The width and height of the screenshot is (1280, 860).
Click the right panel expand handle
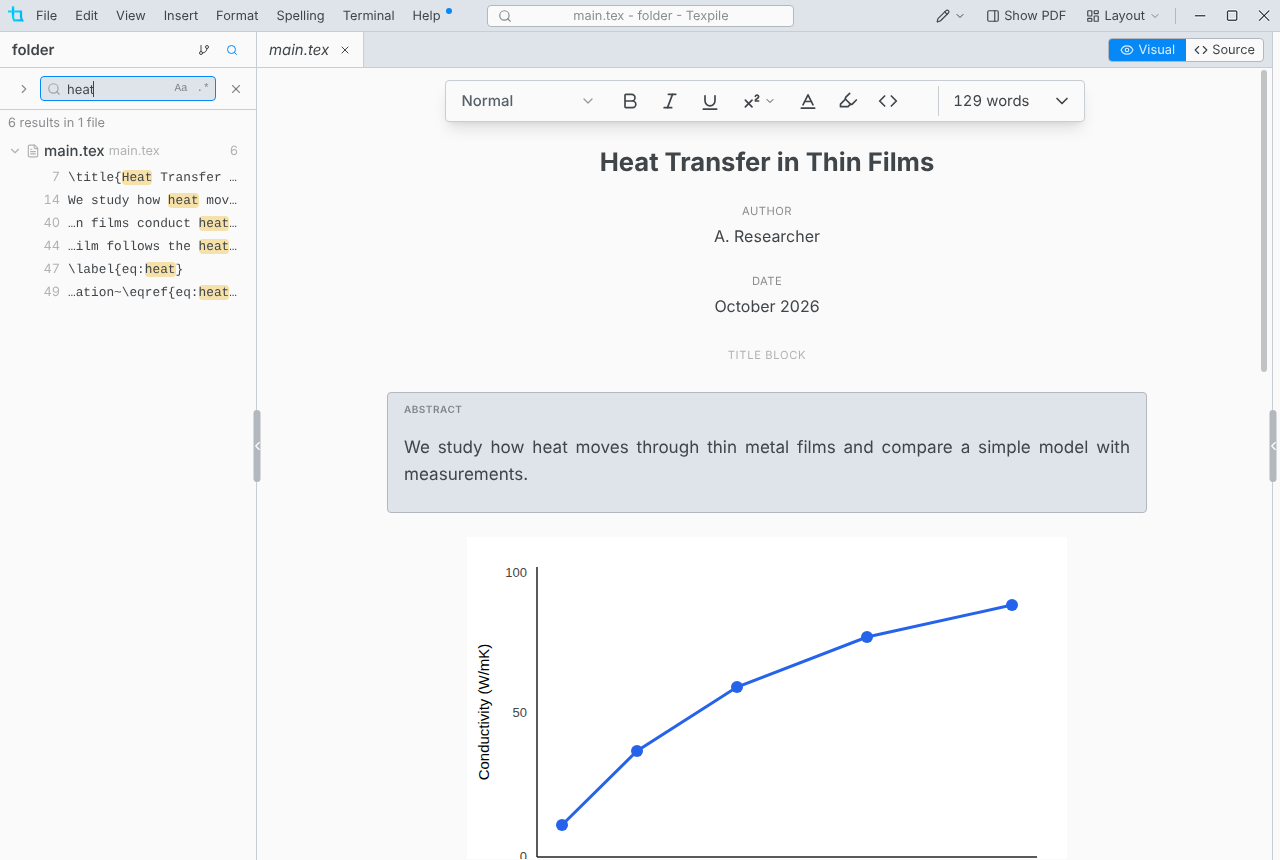tap(1274, 446)
